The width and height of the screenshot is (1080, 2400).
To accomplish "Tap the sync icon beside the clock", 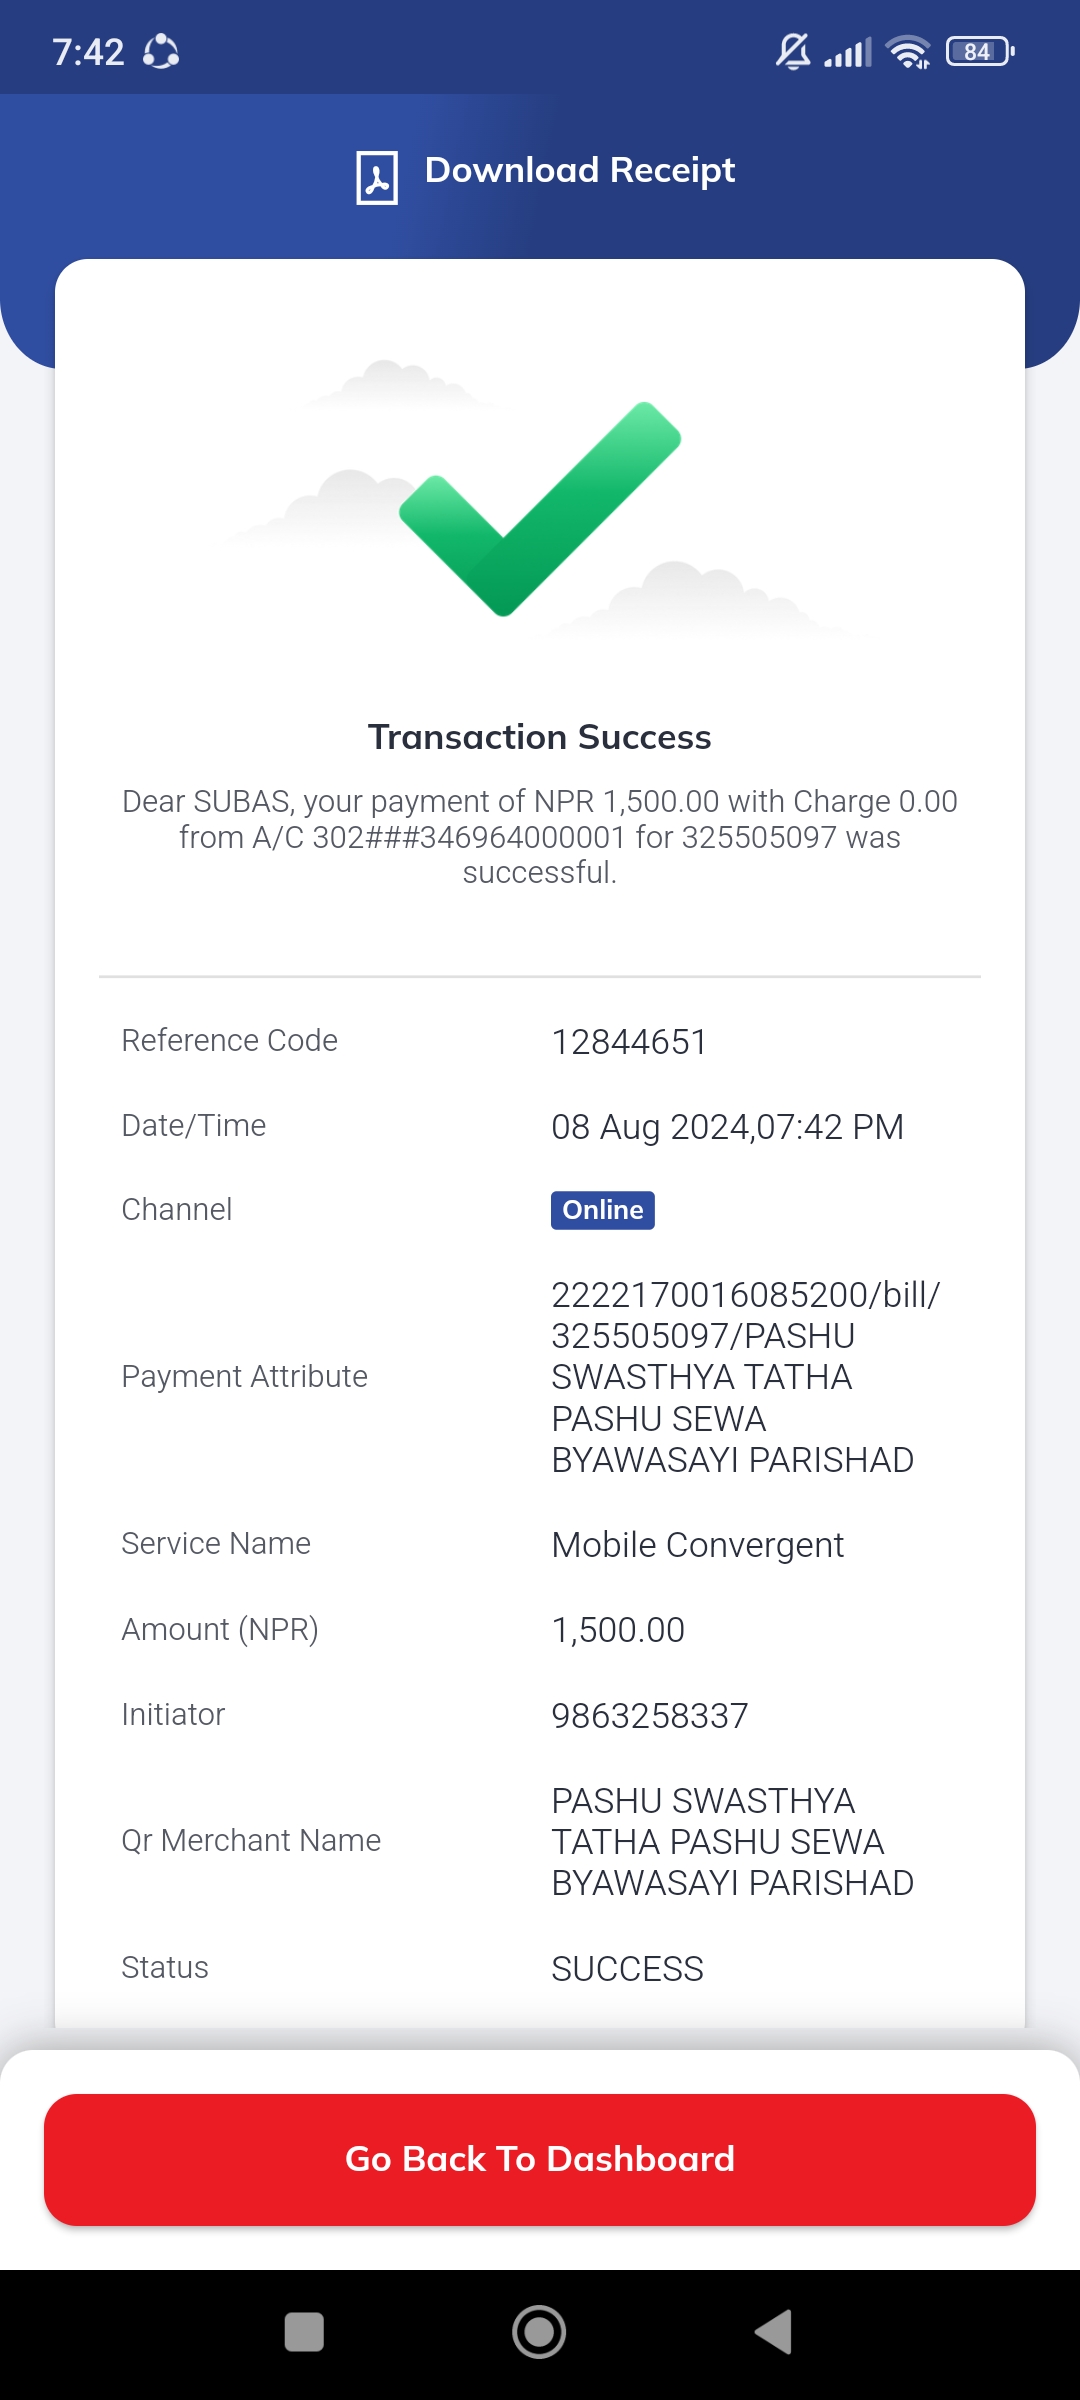I will pos(161,51).
